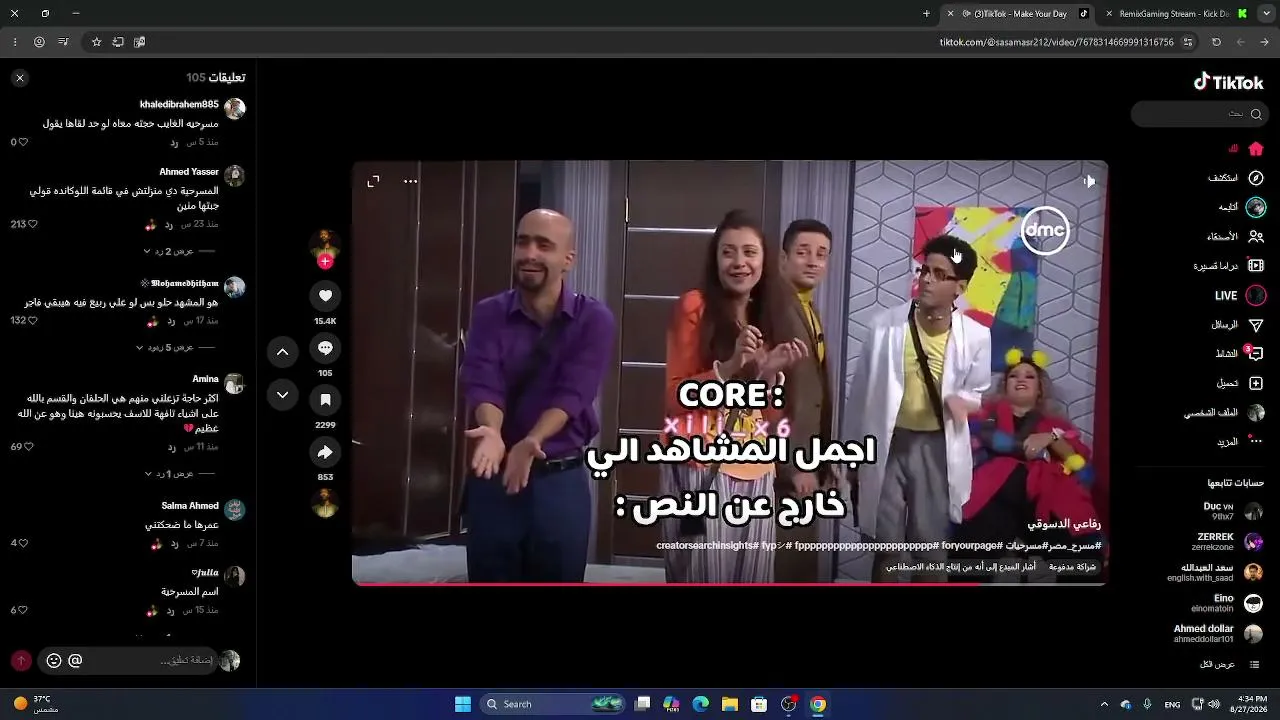This screenshot has width=1280, height=720.
Task: Open the Chrome profile icon
Action: [39, 42]
